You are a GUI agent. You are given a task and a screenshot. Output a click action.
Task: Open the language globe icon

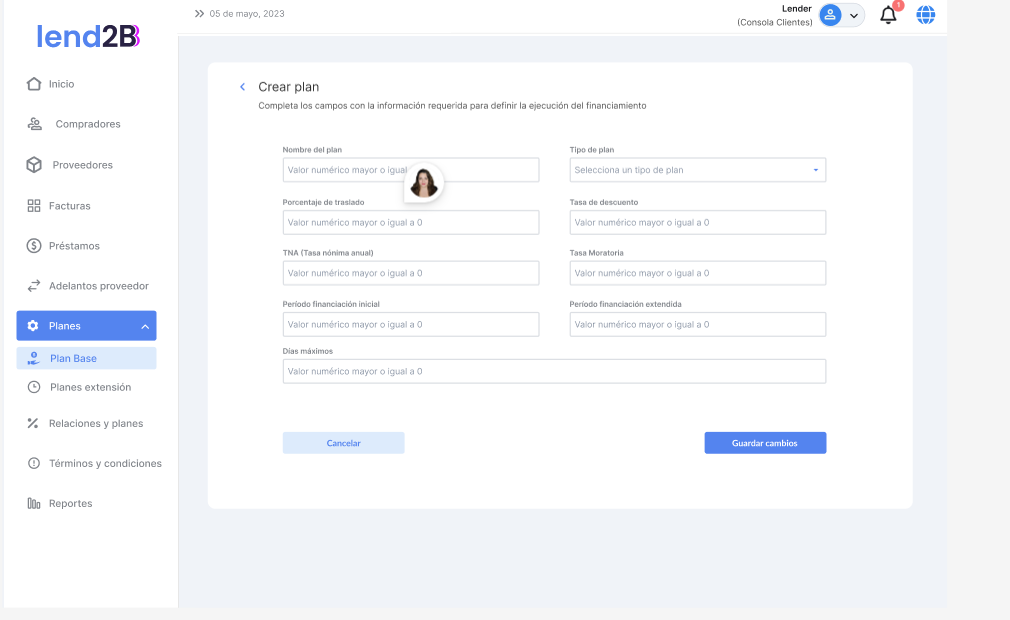[926, 15]
